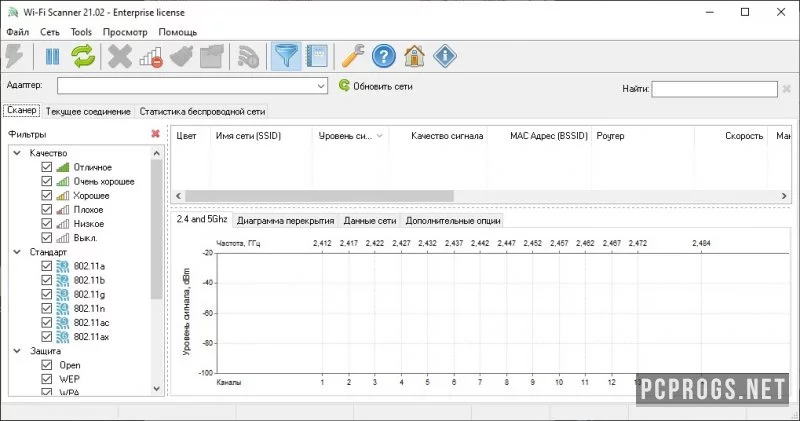Open the Просмотр menu
Viewport: 800px width, 421px height.
click(125, 32)
